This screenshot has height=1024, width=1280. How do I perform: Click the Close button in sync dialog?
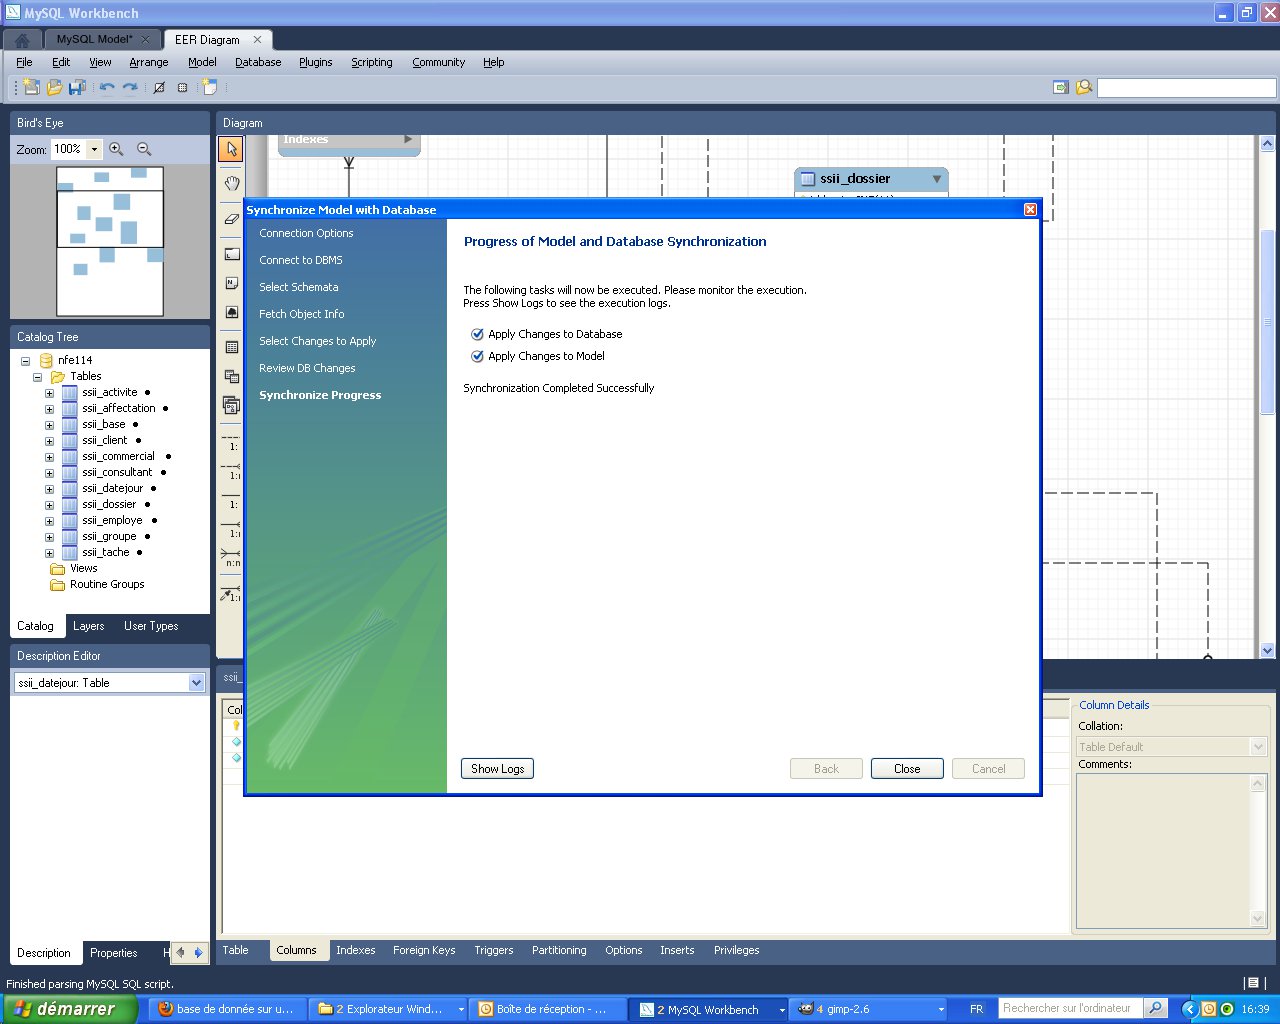(x=907, y=769)
